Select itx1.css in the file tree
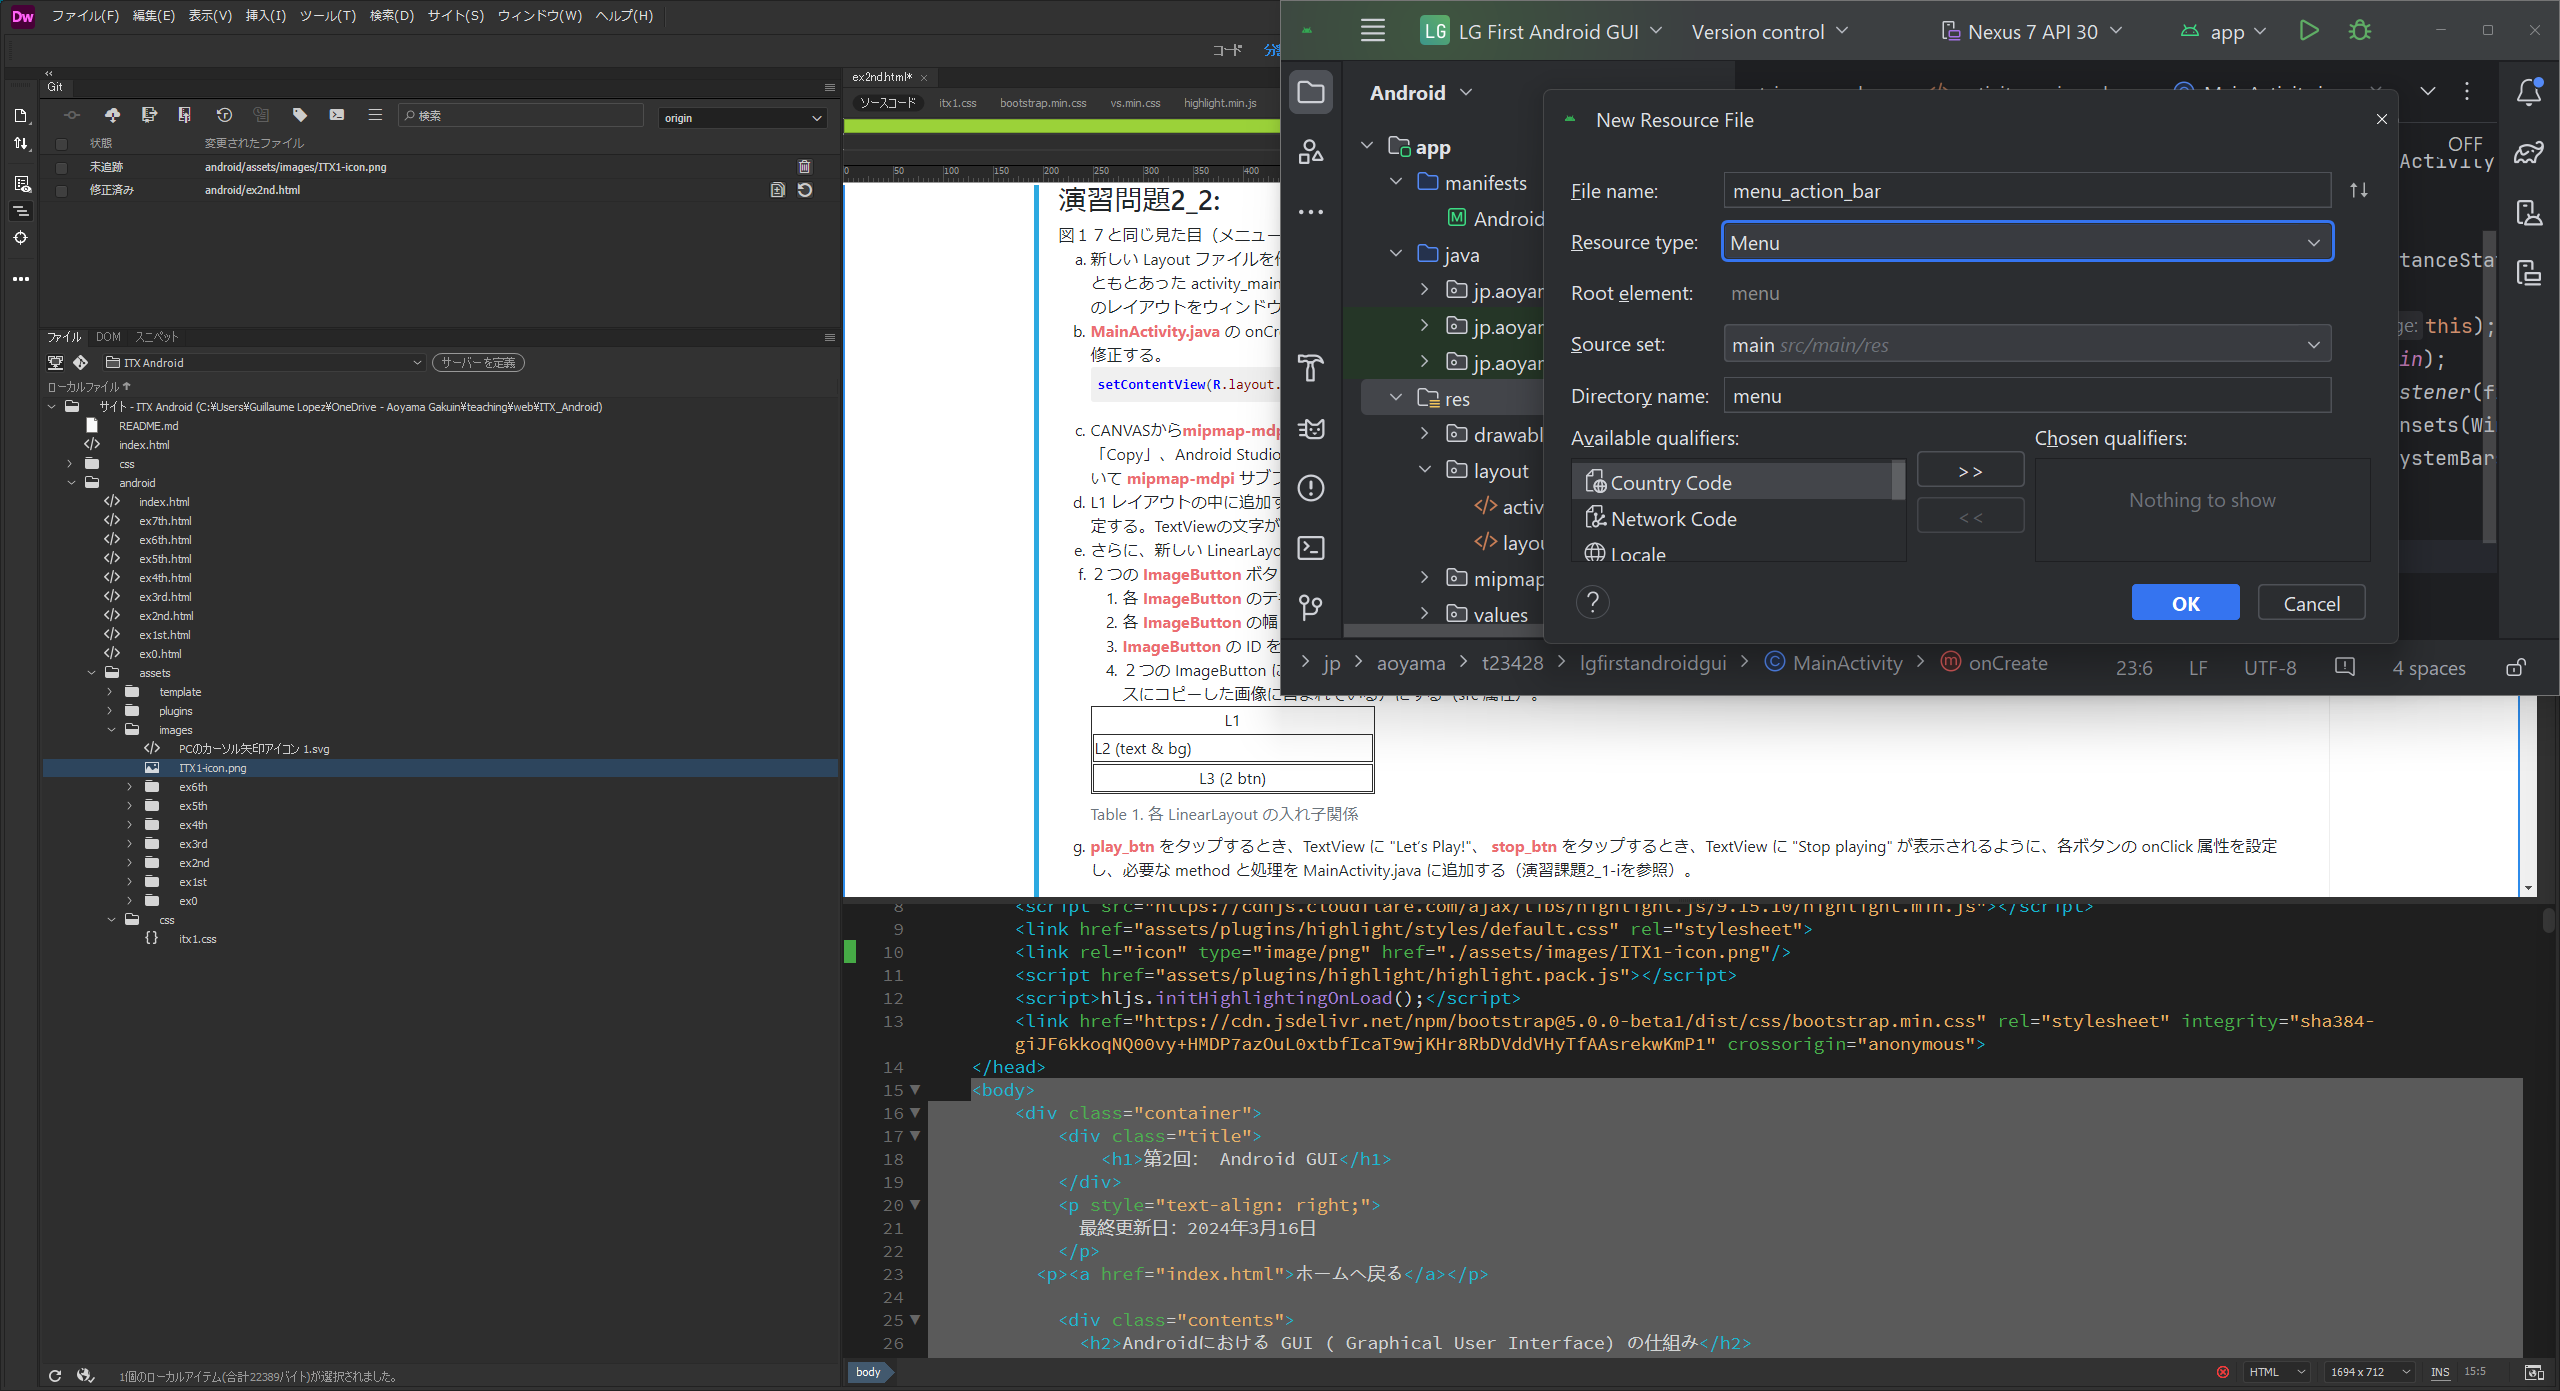 pyautogui.click(x=197, y=939)
